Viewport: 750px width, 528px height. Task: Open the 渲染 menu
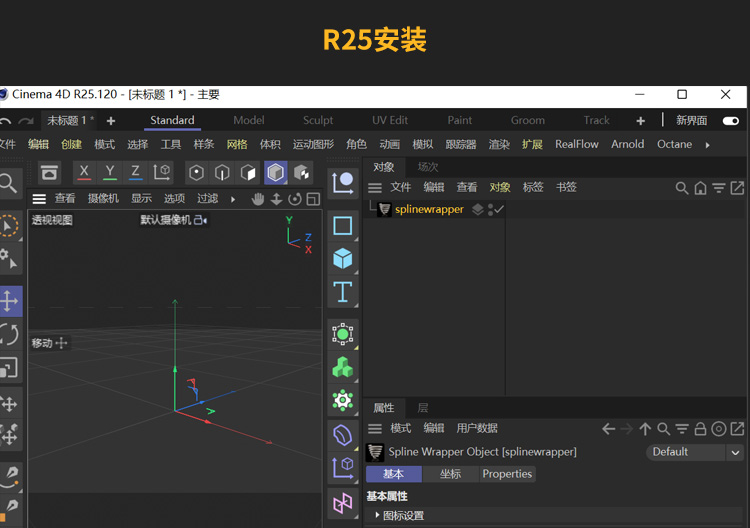499,144
